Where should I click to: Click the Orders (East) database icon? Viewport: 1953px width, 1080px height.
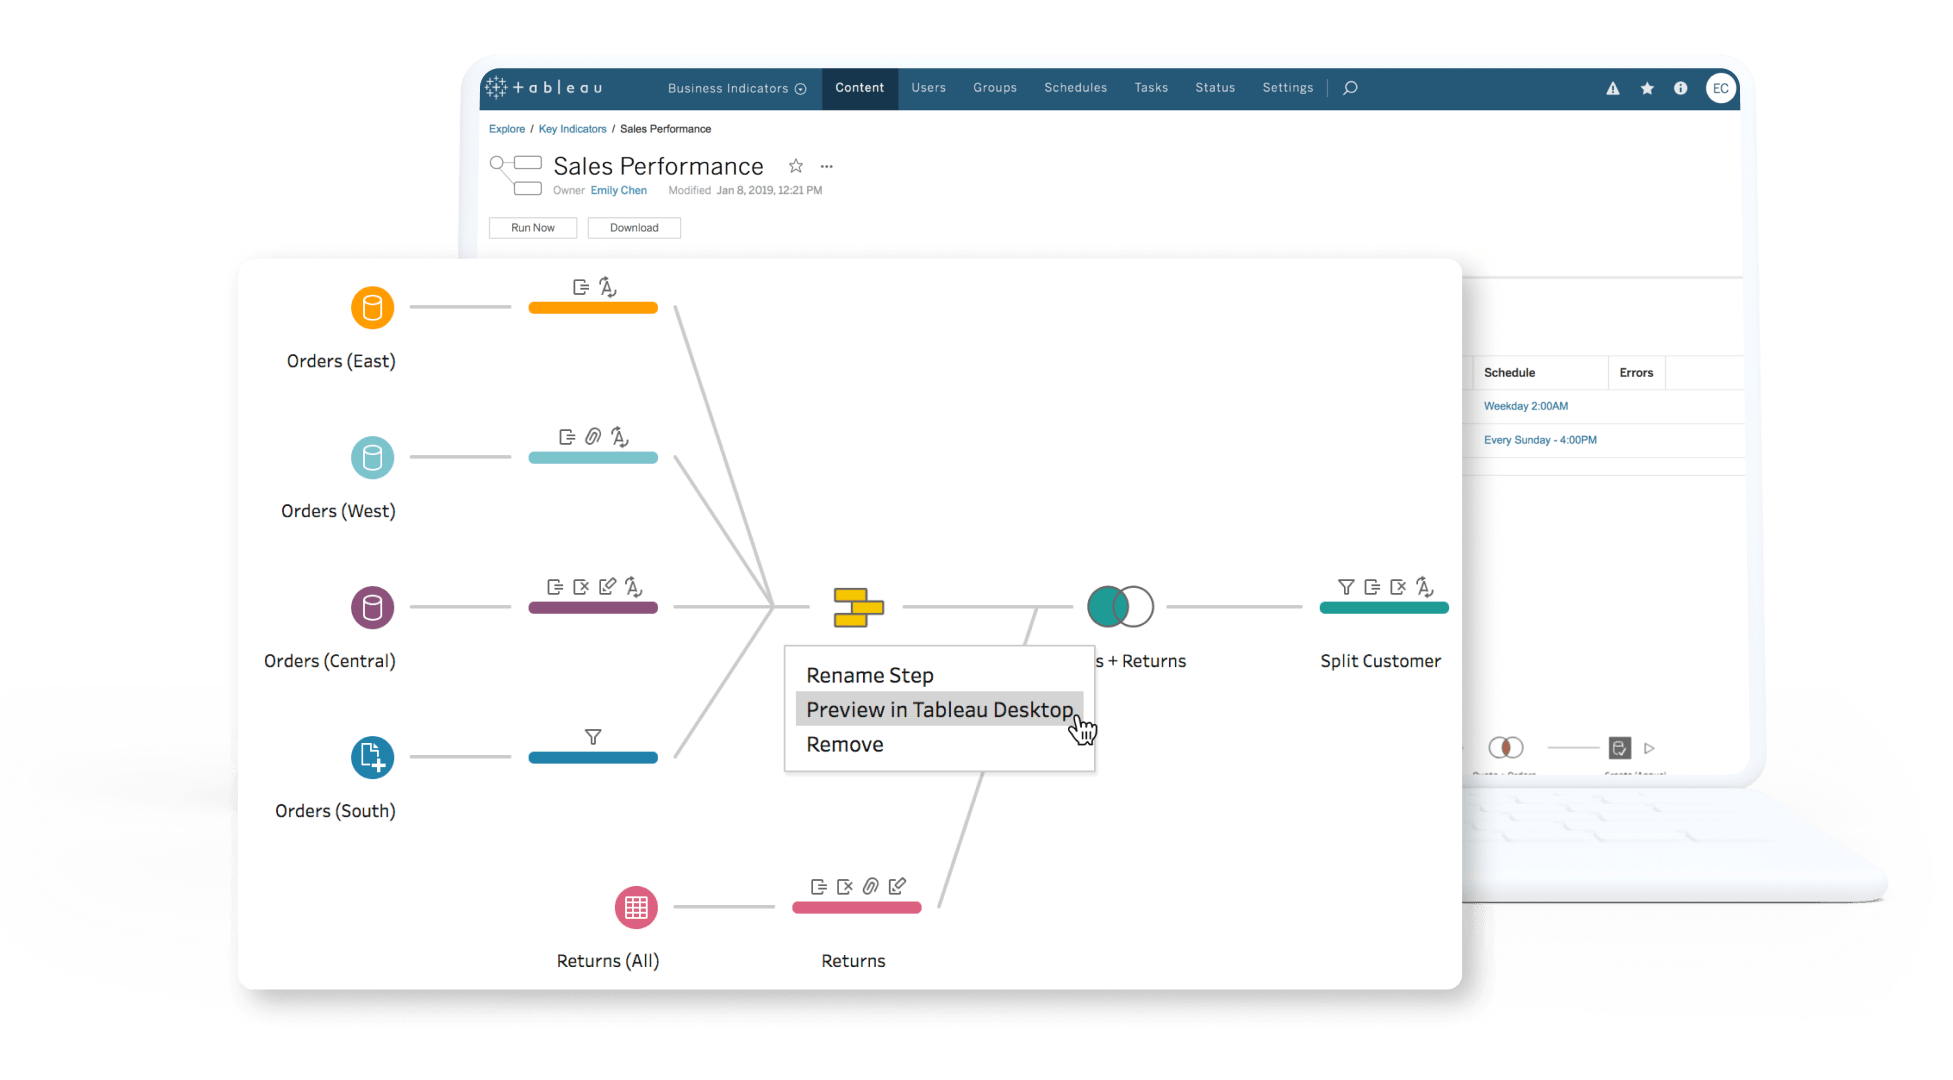[x=370, y=307]
